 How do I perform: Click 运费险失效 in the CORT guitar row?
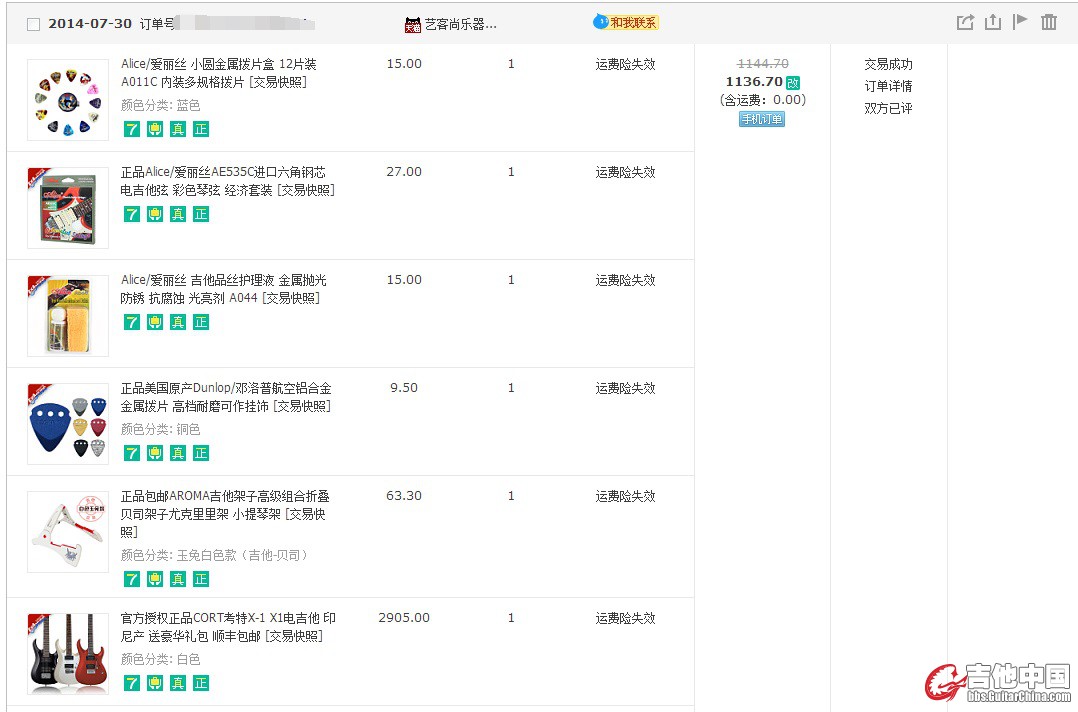click(x=626, y=618)
